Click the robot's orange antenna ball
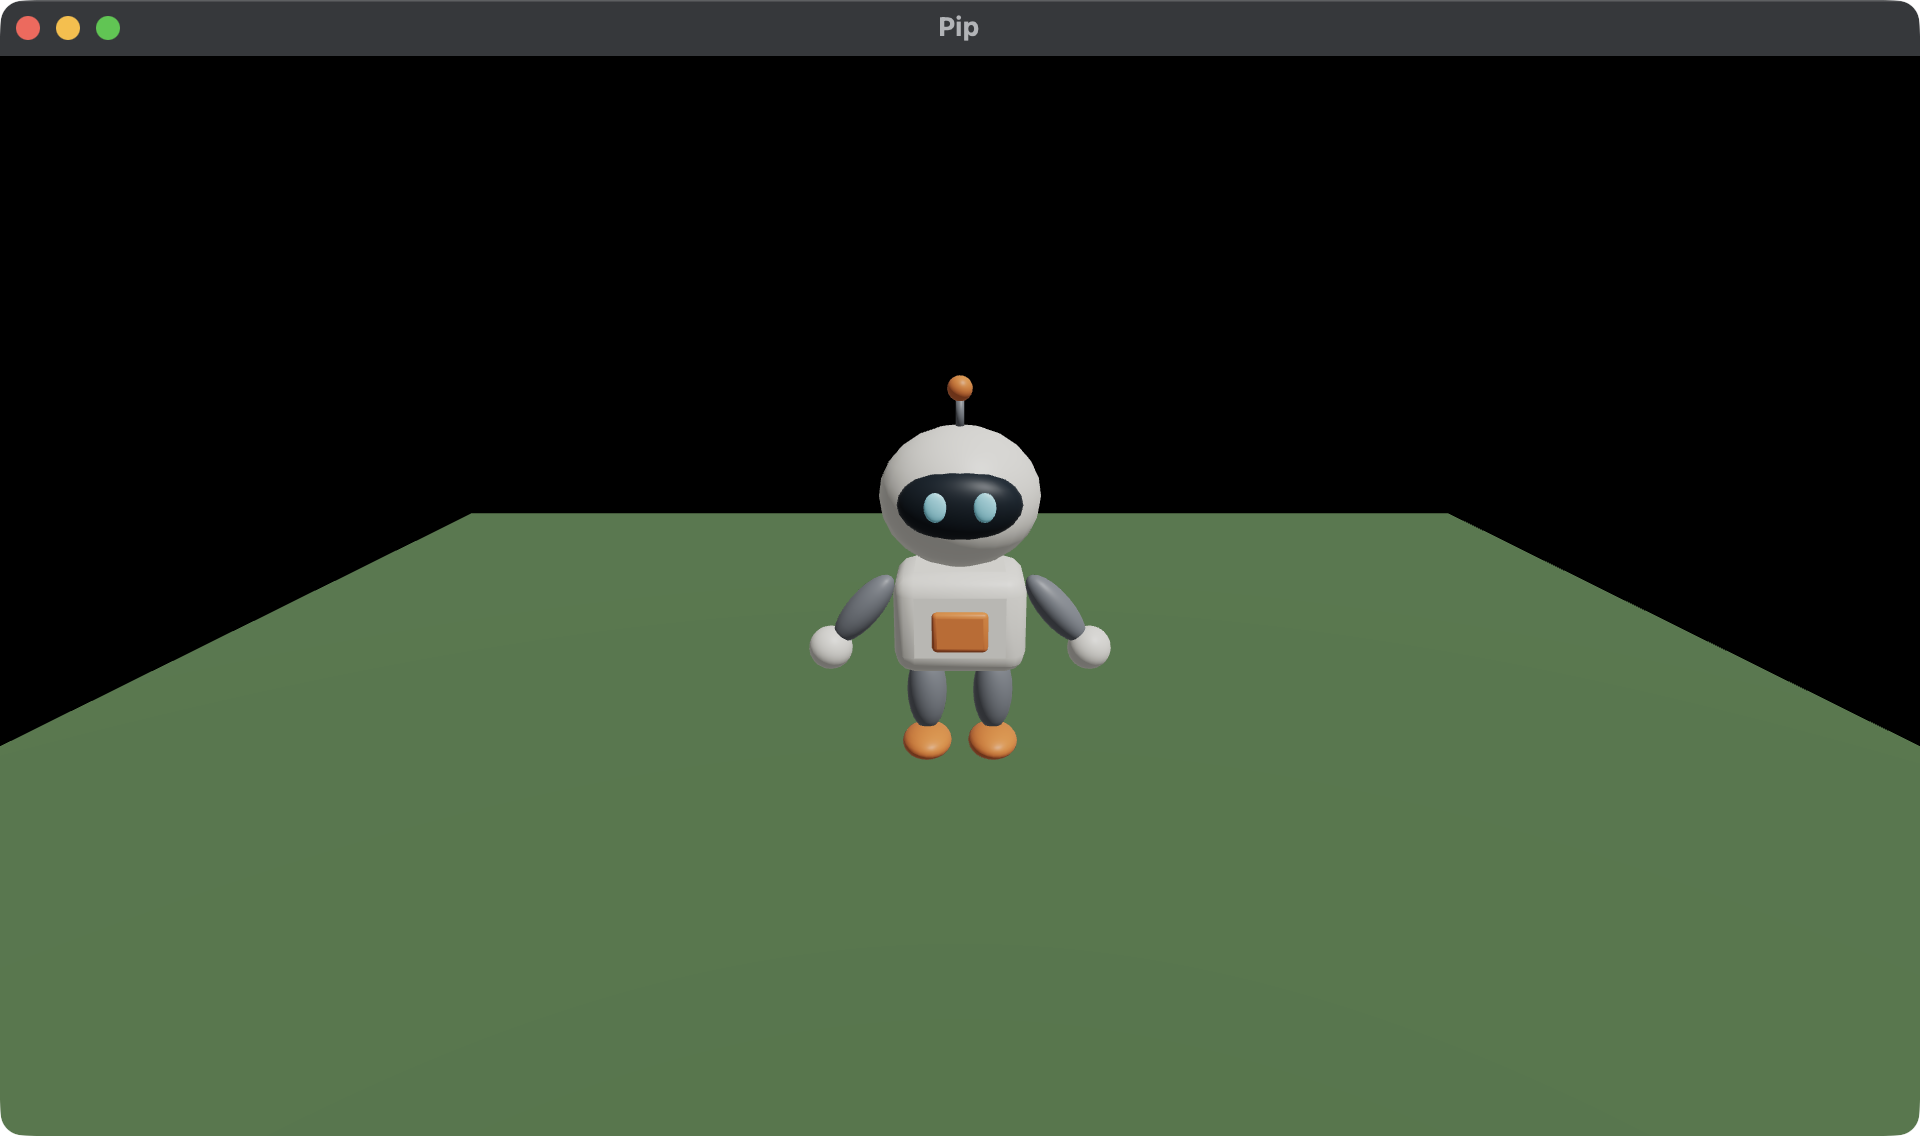1920x1136 pixels. pos(960,388)
